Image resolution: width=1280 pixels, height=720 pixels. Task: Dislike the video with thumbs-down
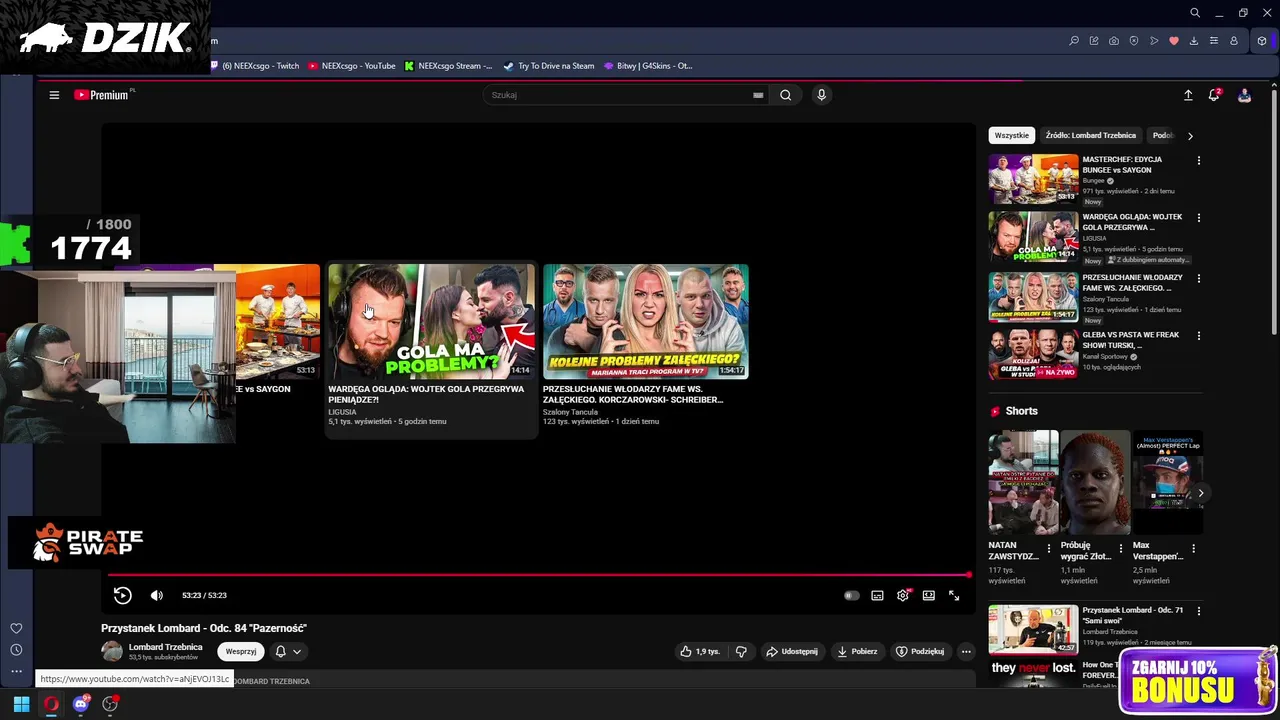click(x=741, y=651)
